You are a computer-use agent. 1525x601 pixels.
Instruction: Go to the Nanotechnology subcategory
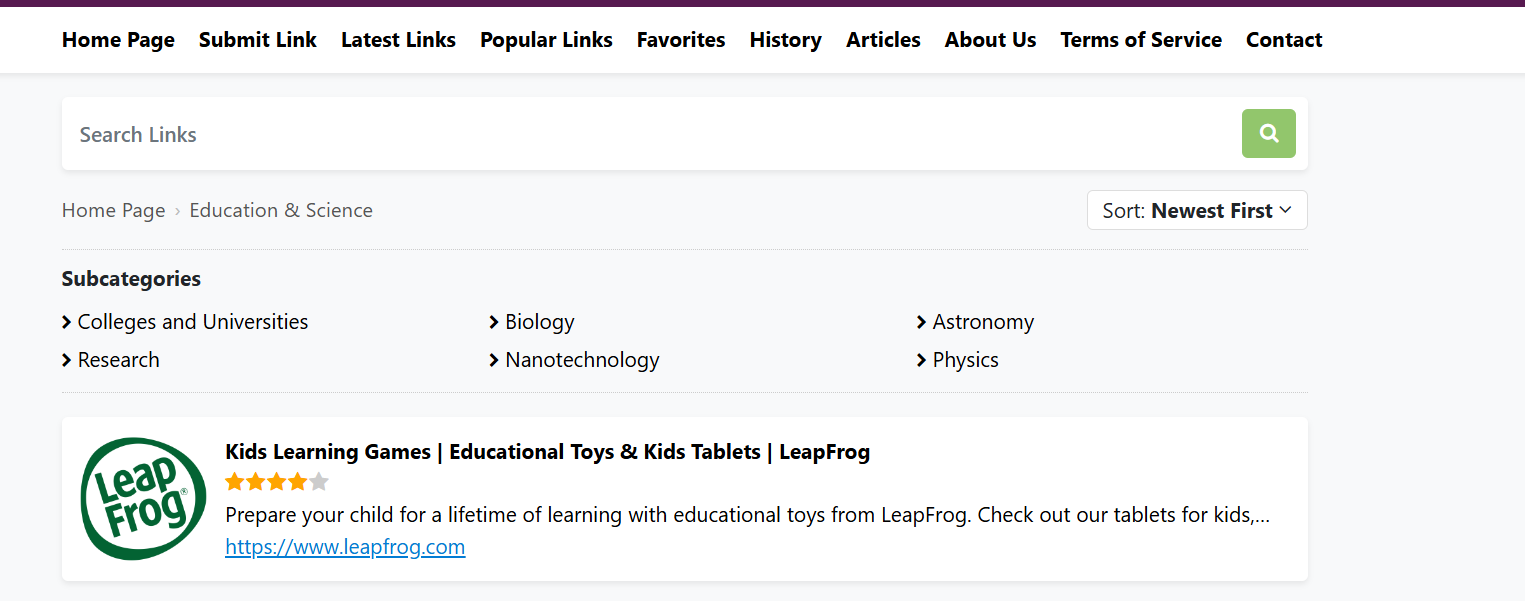tap(582, 360)
